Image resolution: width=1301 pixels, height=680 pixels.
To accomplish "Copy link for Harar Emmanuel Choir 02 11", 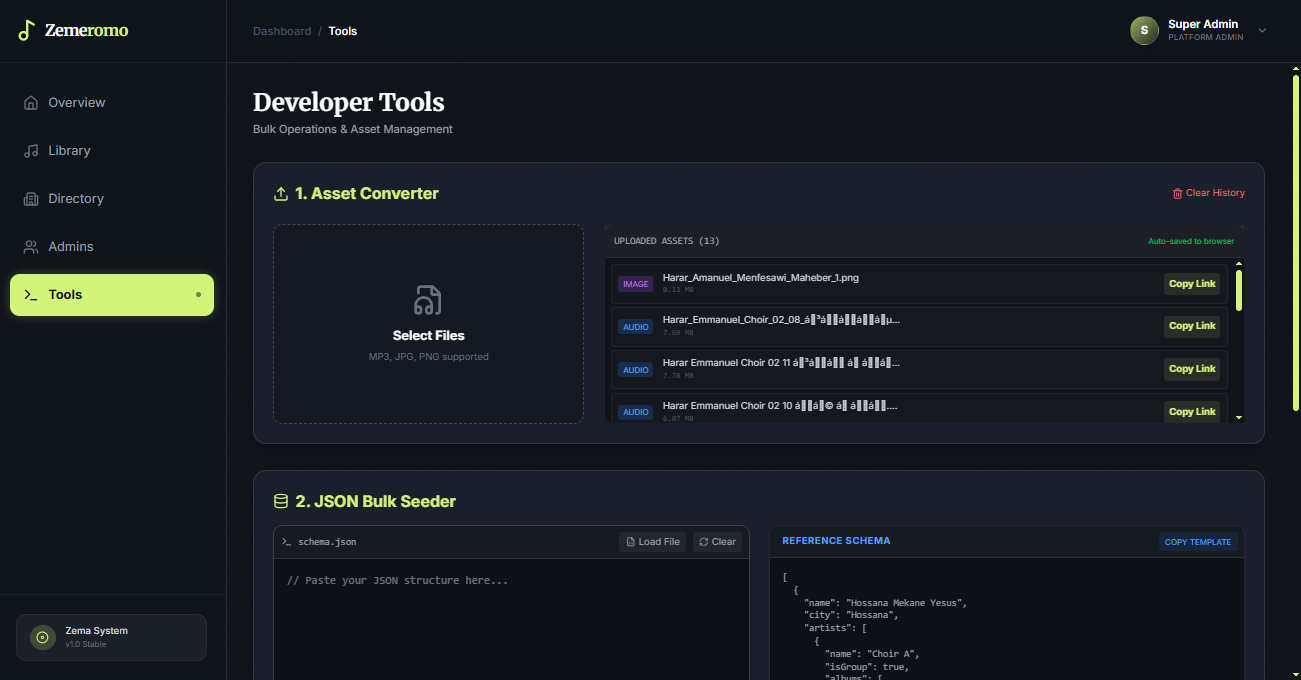I will tap(1192, 369).
